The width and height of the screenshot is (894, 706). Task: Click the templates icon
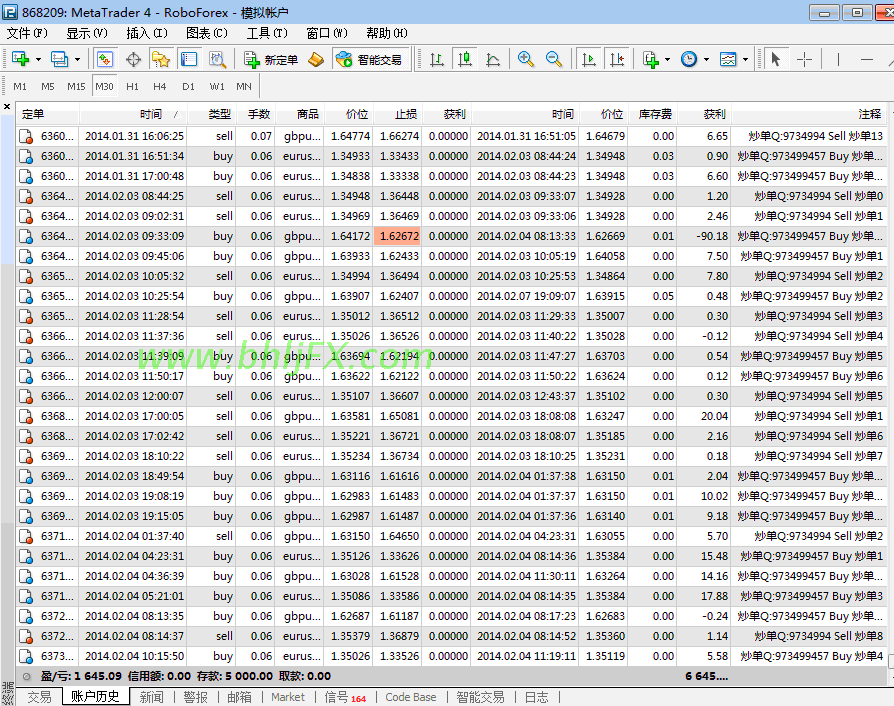tap(728, 59)
